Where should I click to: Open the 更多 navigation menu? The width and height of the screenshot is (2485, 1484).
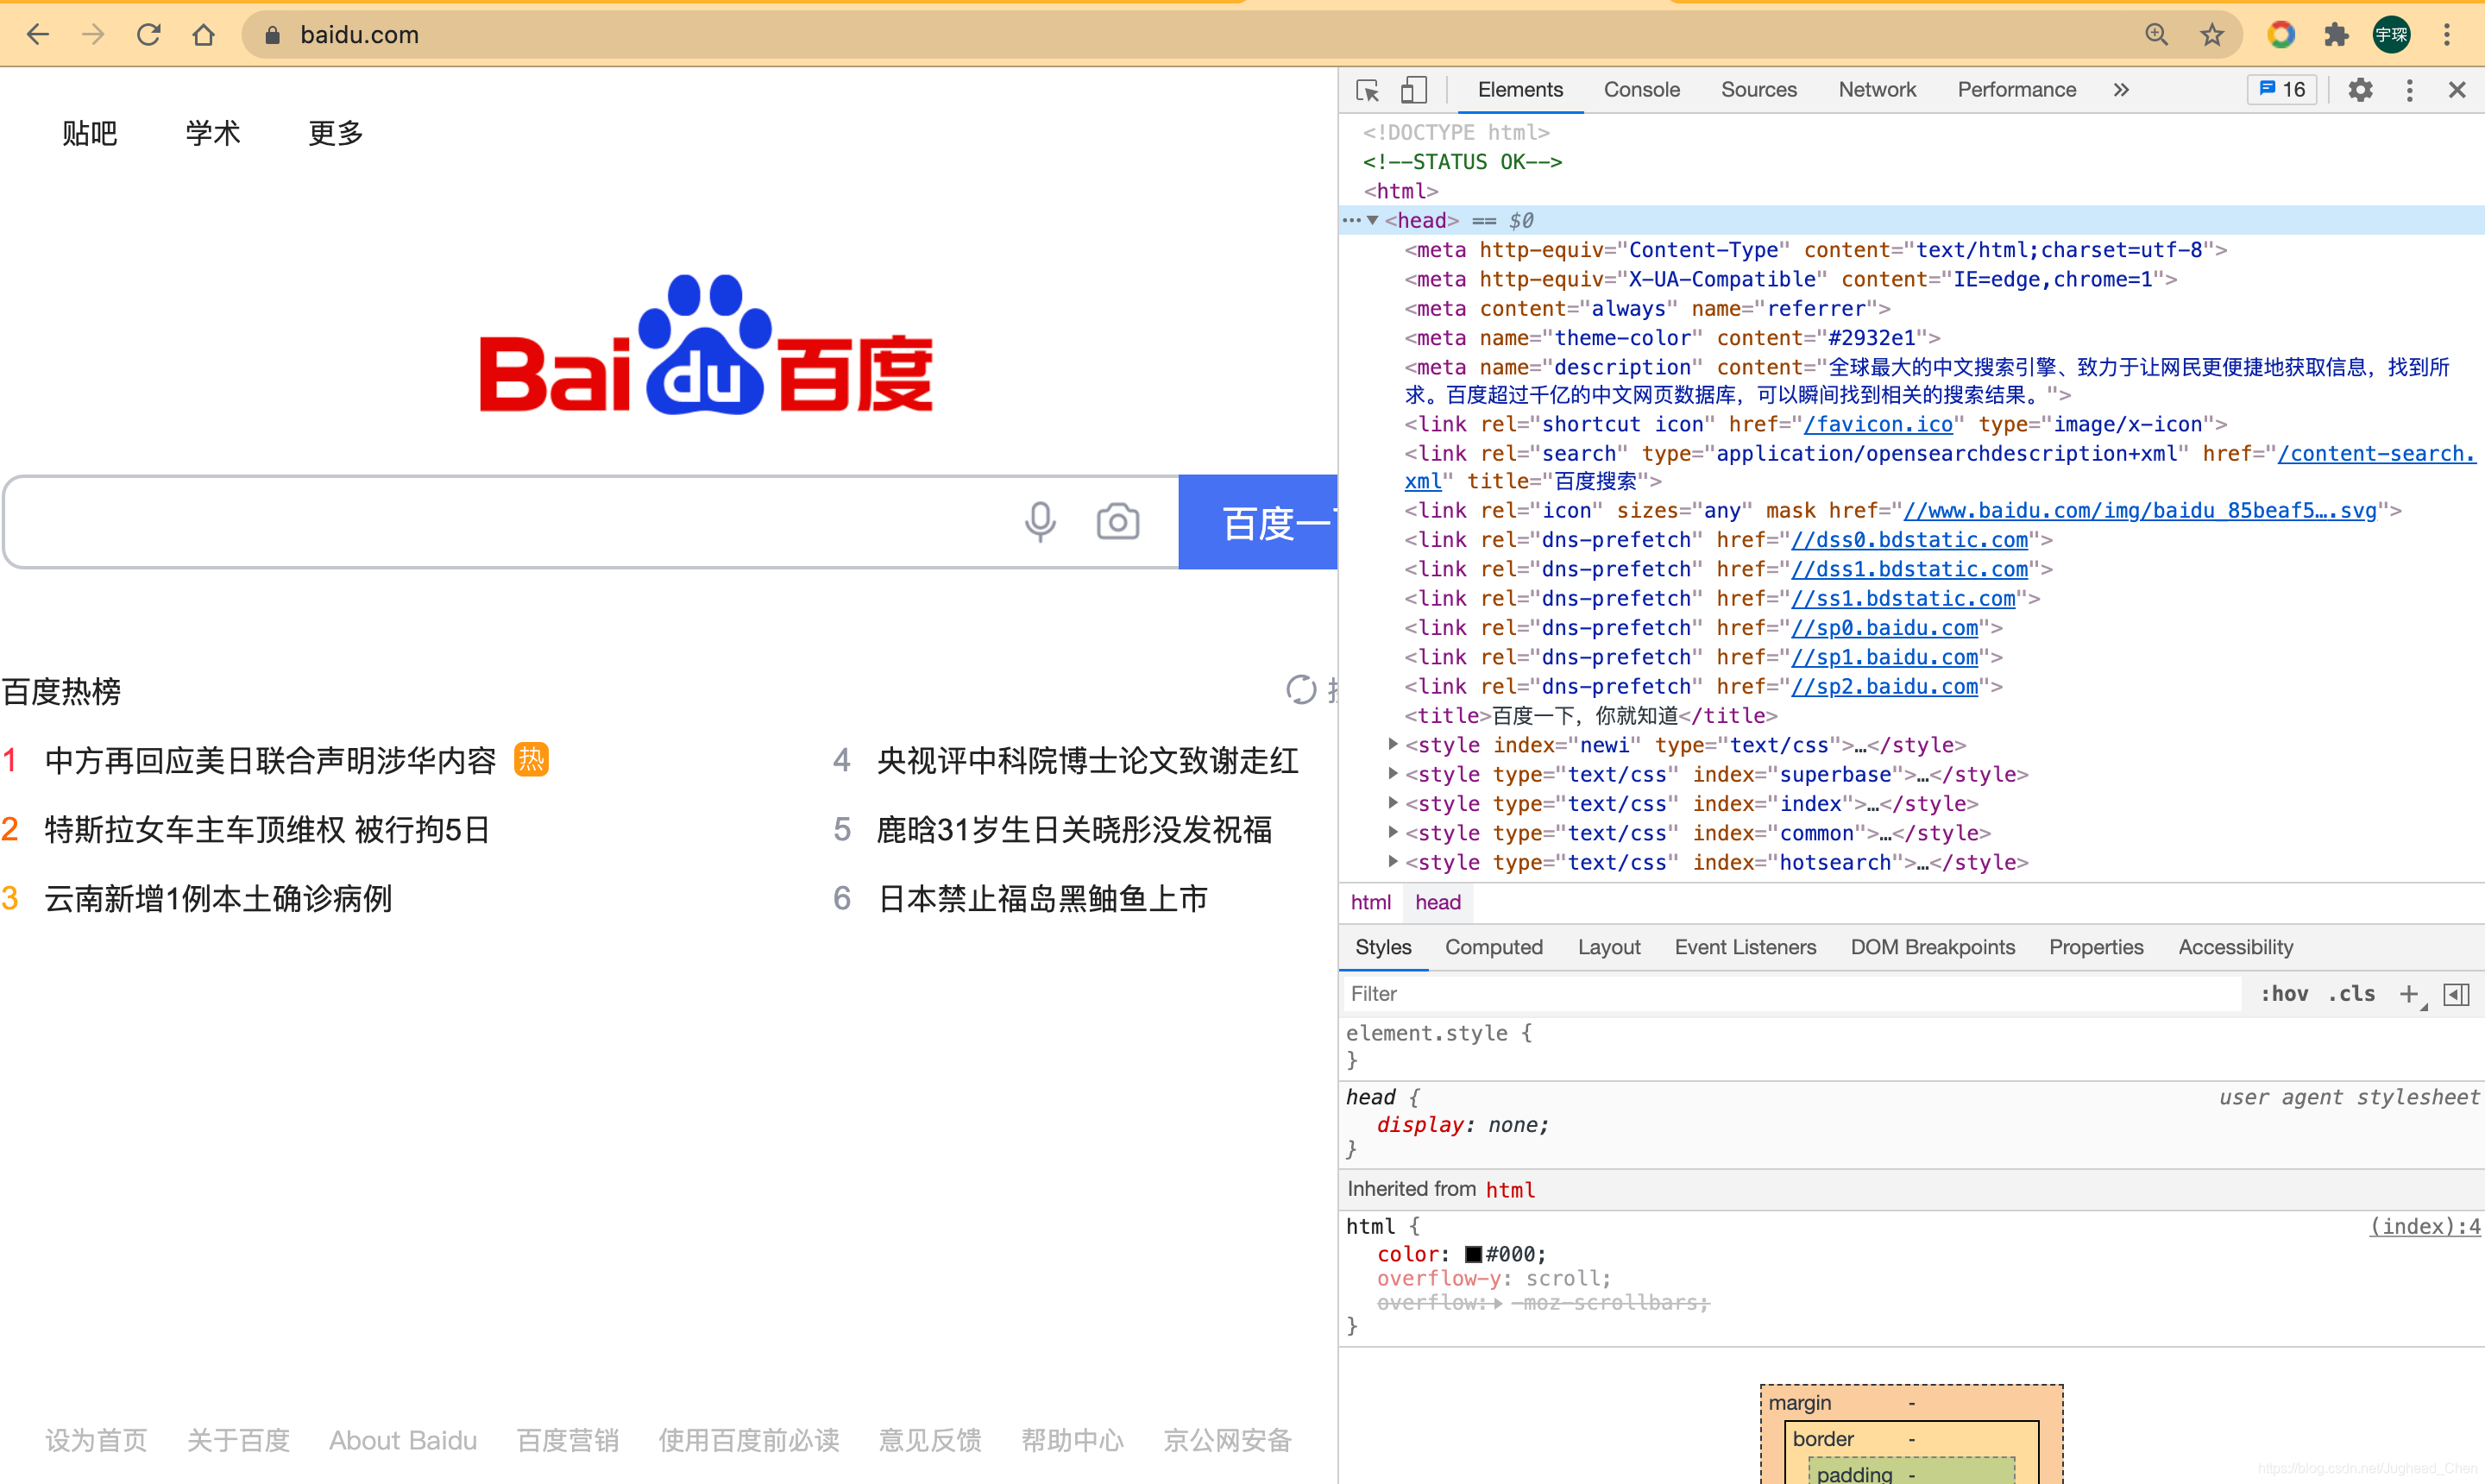(x=336, y=133)
